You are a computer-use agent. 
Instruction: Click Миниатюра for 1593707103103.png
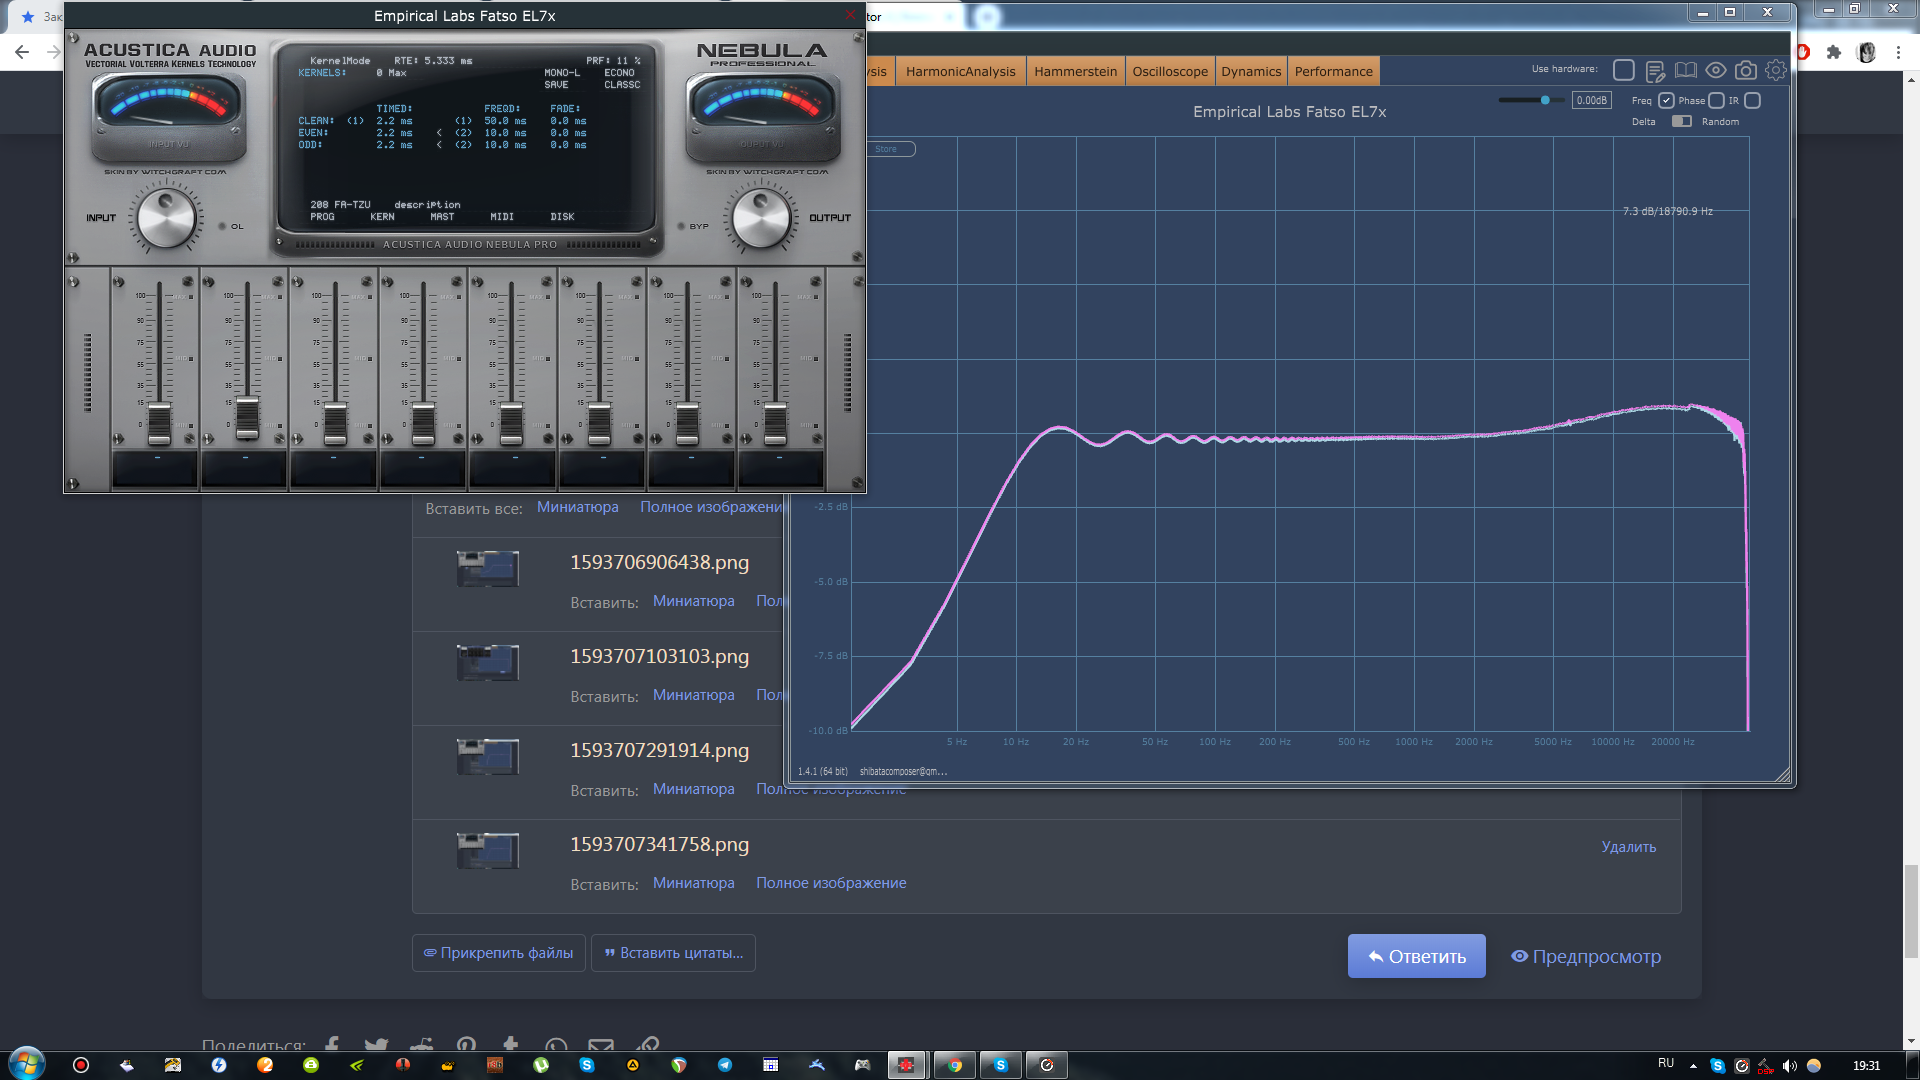[x=693, y=695]
